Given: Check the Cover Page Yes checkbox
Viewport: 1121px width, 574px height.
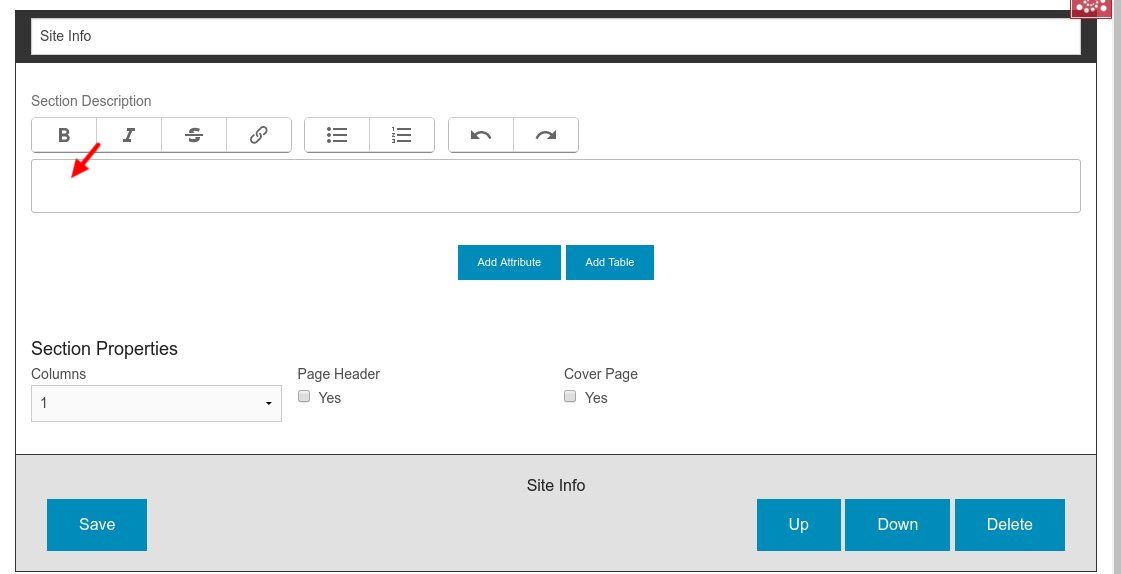Looking at the screenshot, I should coord(570,397).
